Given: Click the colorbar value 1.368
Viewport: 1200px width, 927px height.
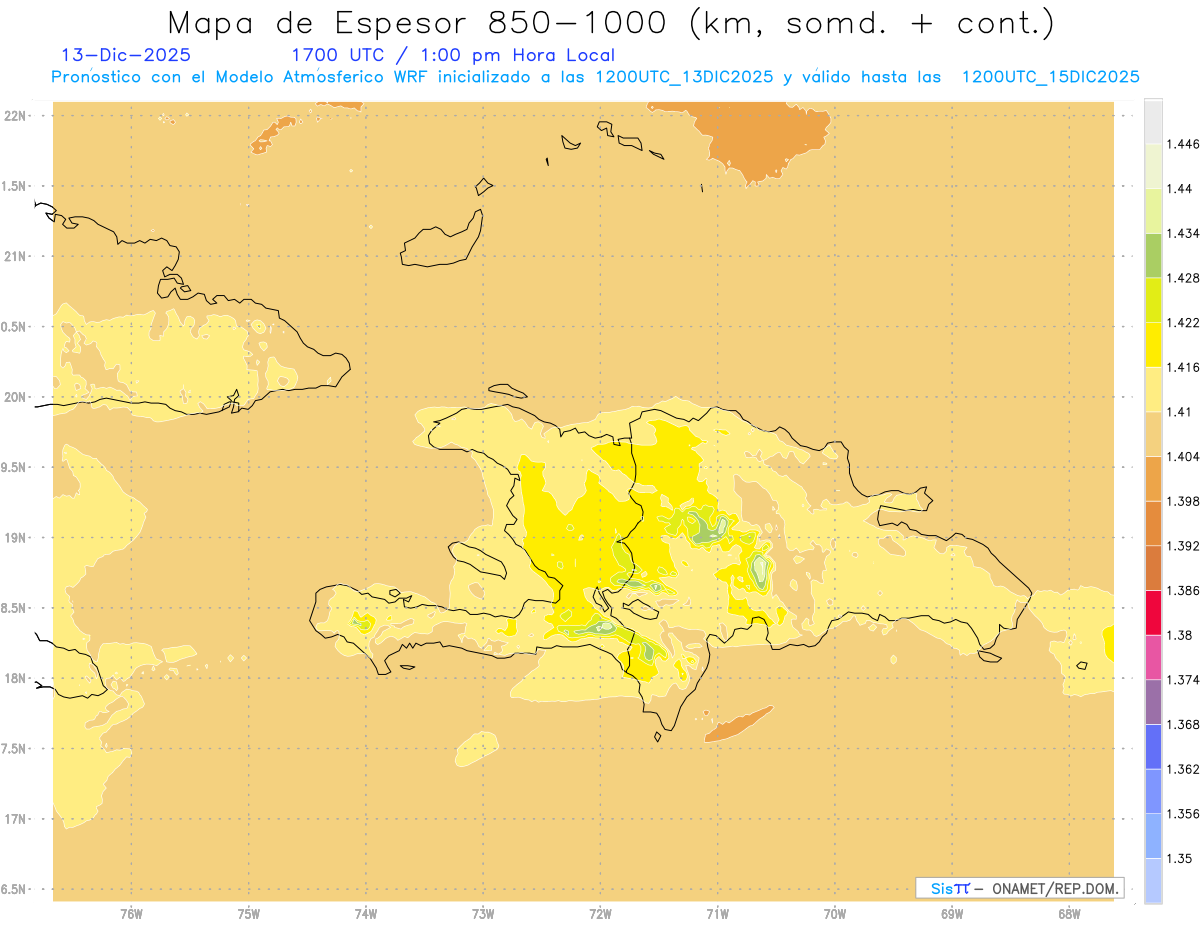Looking at the screenshot, I should click(x=1181, y=724).
